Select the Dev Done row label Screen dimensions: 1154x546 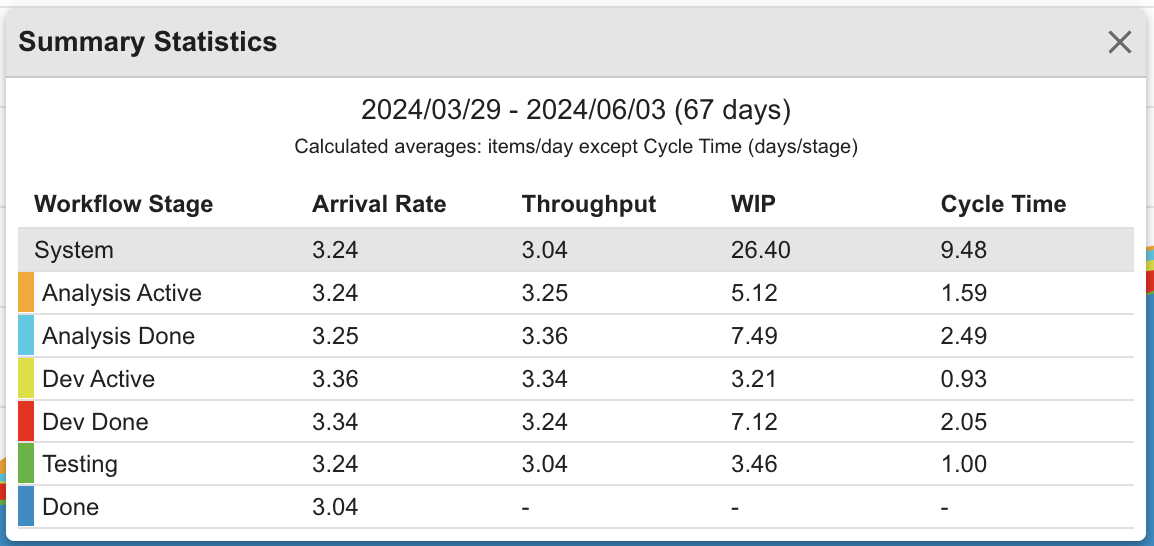(x=95, y=422)
